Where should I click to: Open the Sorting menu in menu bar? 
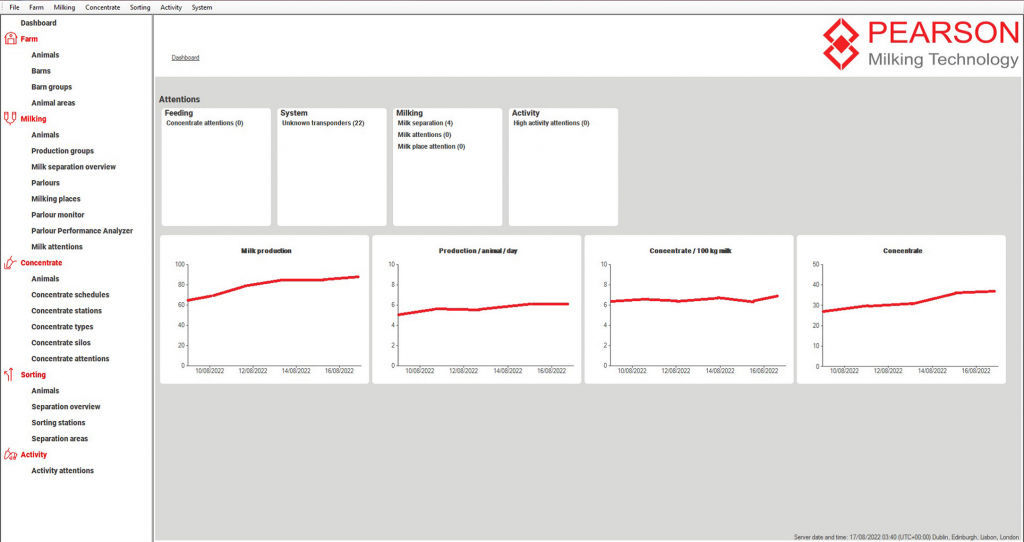[140, 7]
